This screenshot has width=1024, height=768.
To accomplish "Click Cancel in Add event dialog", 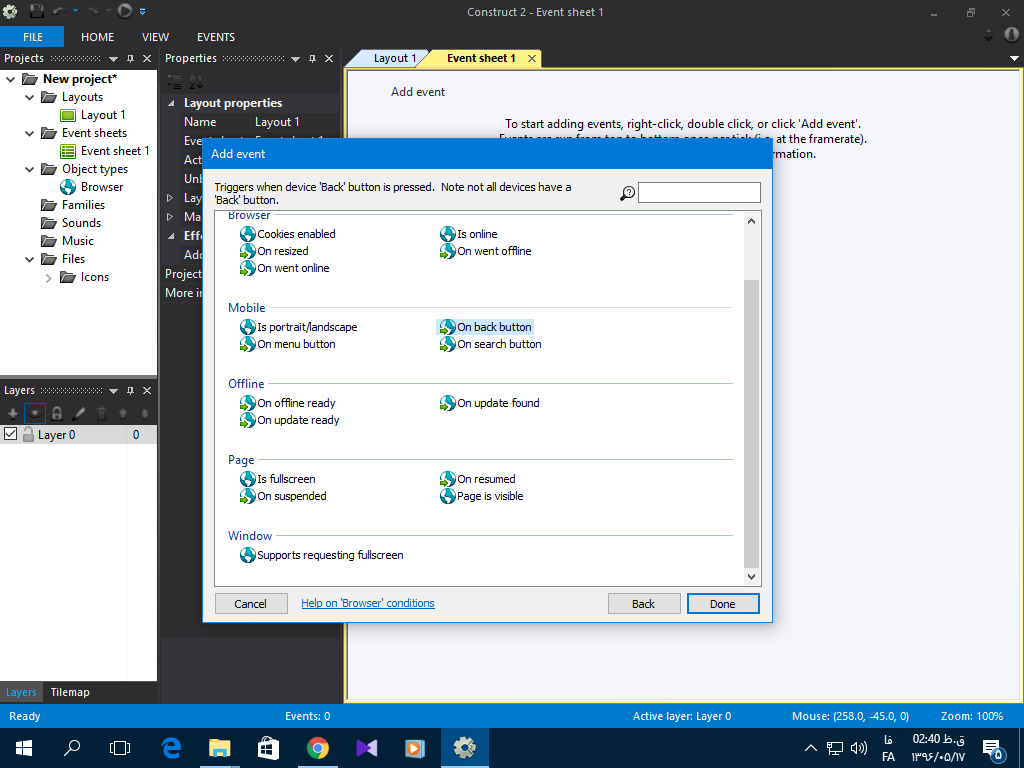I will tap(251, 603).
